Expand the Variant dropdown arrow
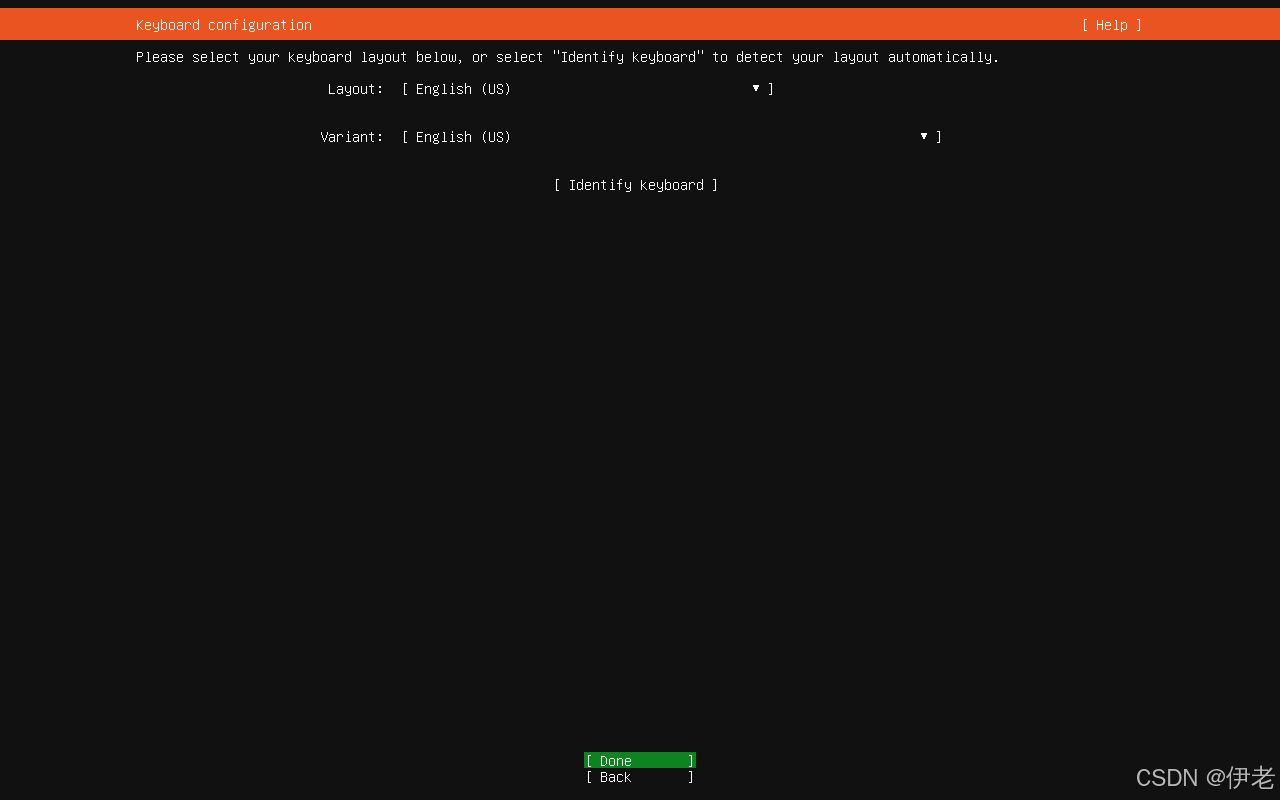Viewport: 1280px width, 800px height. click(x=924, y=137)
